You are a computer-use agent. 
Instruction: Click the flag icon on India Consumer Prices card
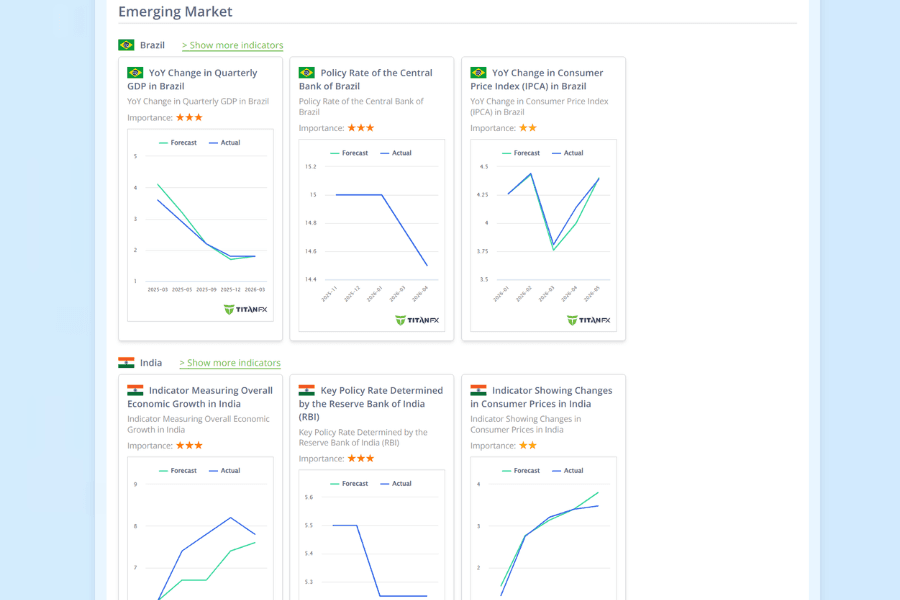coord(478,390)
